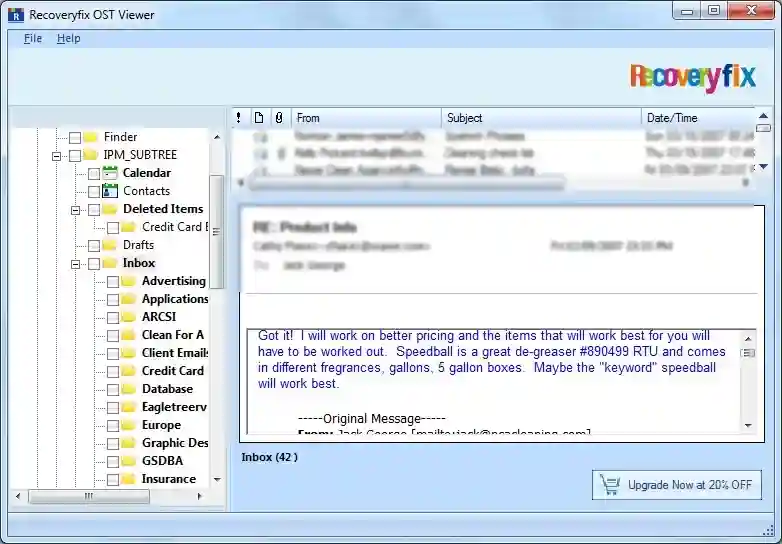782x544 pixels.
Task: Select the Contacts tree item
Action: pos(147,191)
